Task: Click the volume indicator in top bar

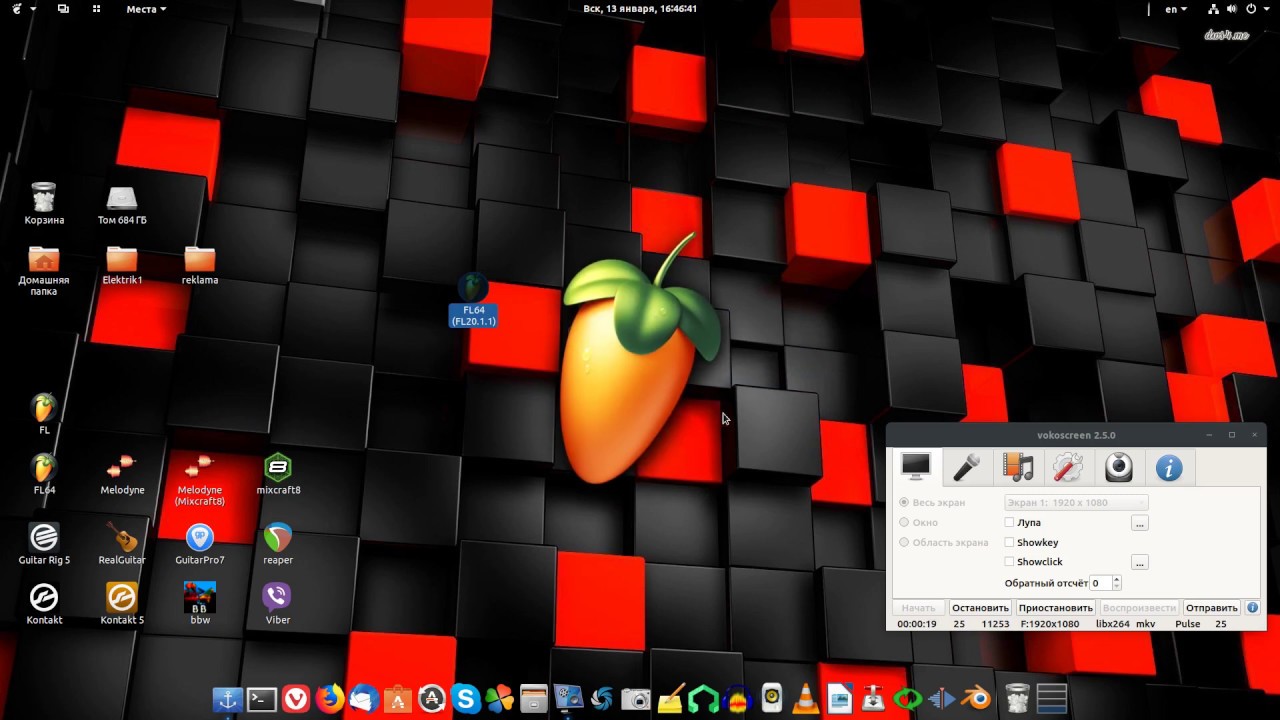Action: tap(1233, 9)
